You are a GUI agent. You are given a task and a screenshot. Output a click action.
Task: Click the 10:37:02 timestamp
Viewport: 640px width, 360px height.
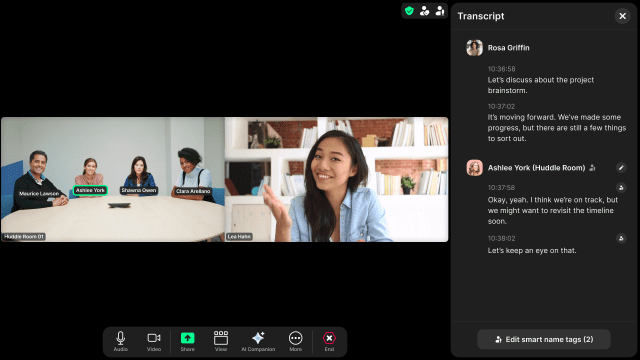501,107
